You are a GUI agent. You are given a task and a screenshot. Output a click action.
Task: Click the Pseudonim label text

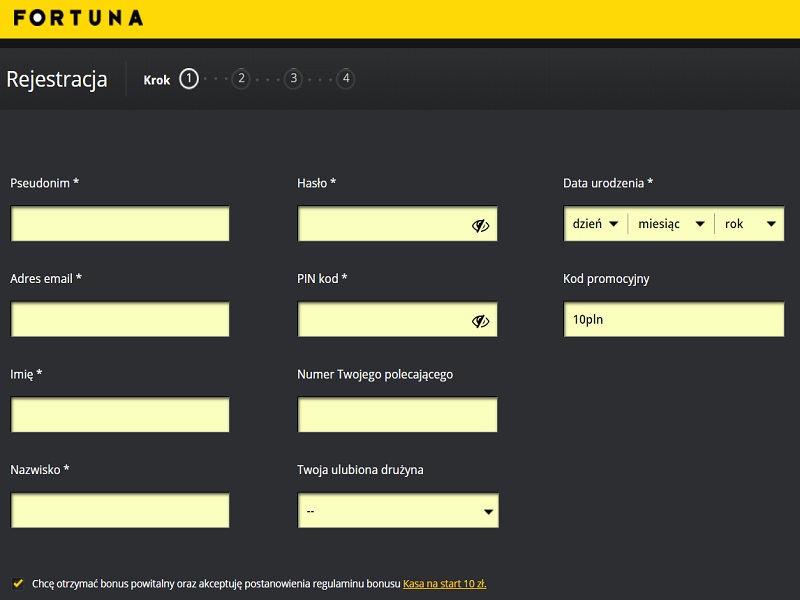point(44,183)
